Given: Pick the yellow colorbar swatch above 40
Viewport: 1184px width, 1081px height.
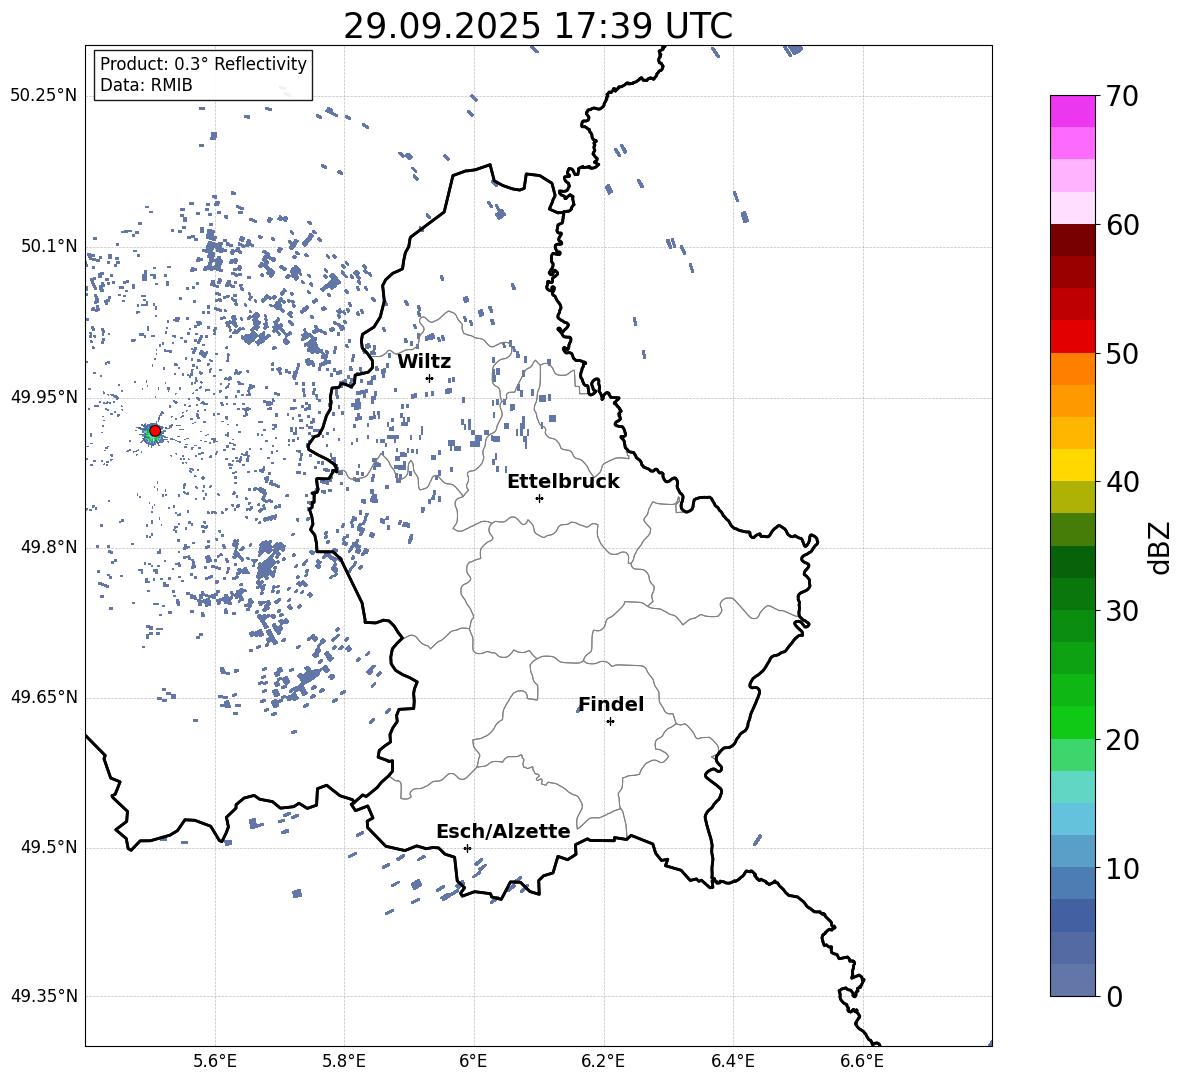Looking at the screenshot, I should coord(1073,465).
